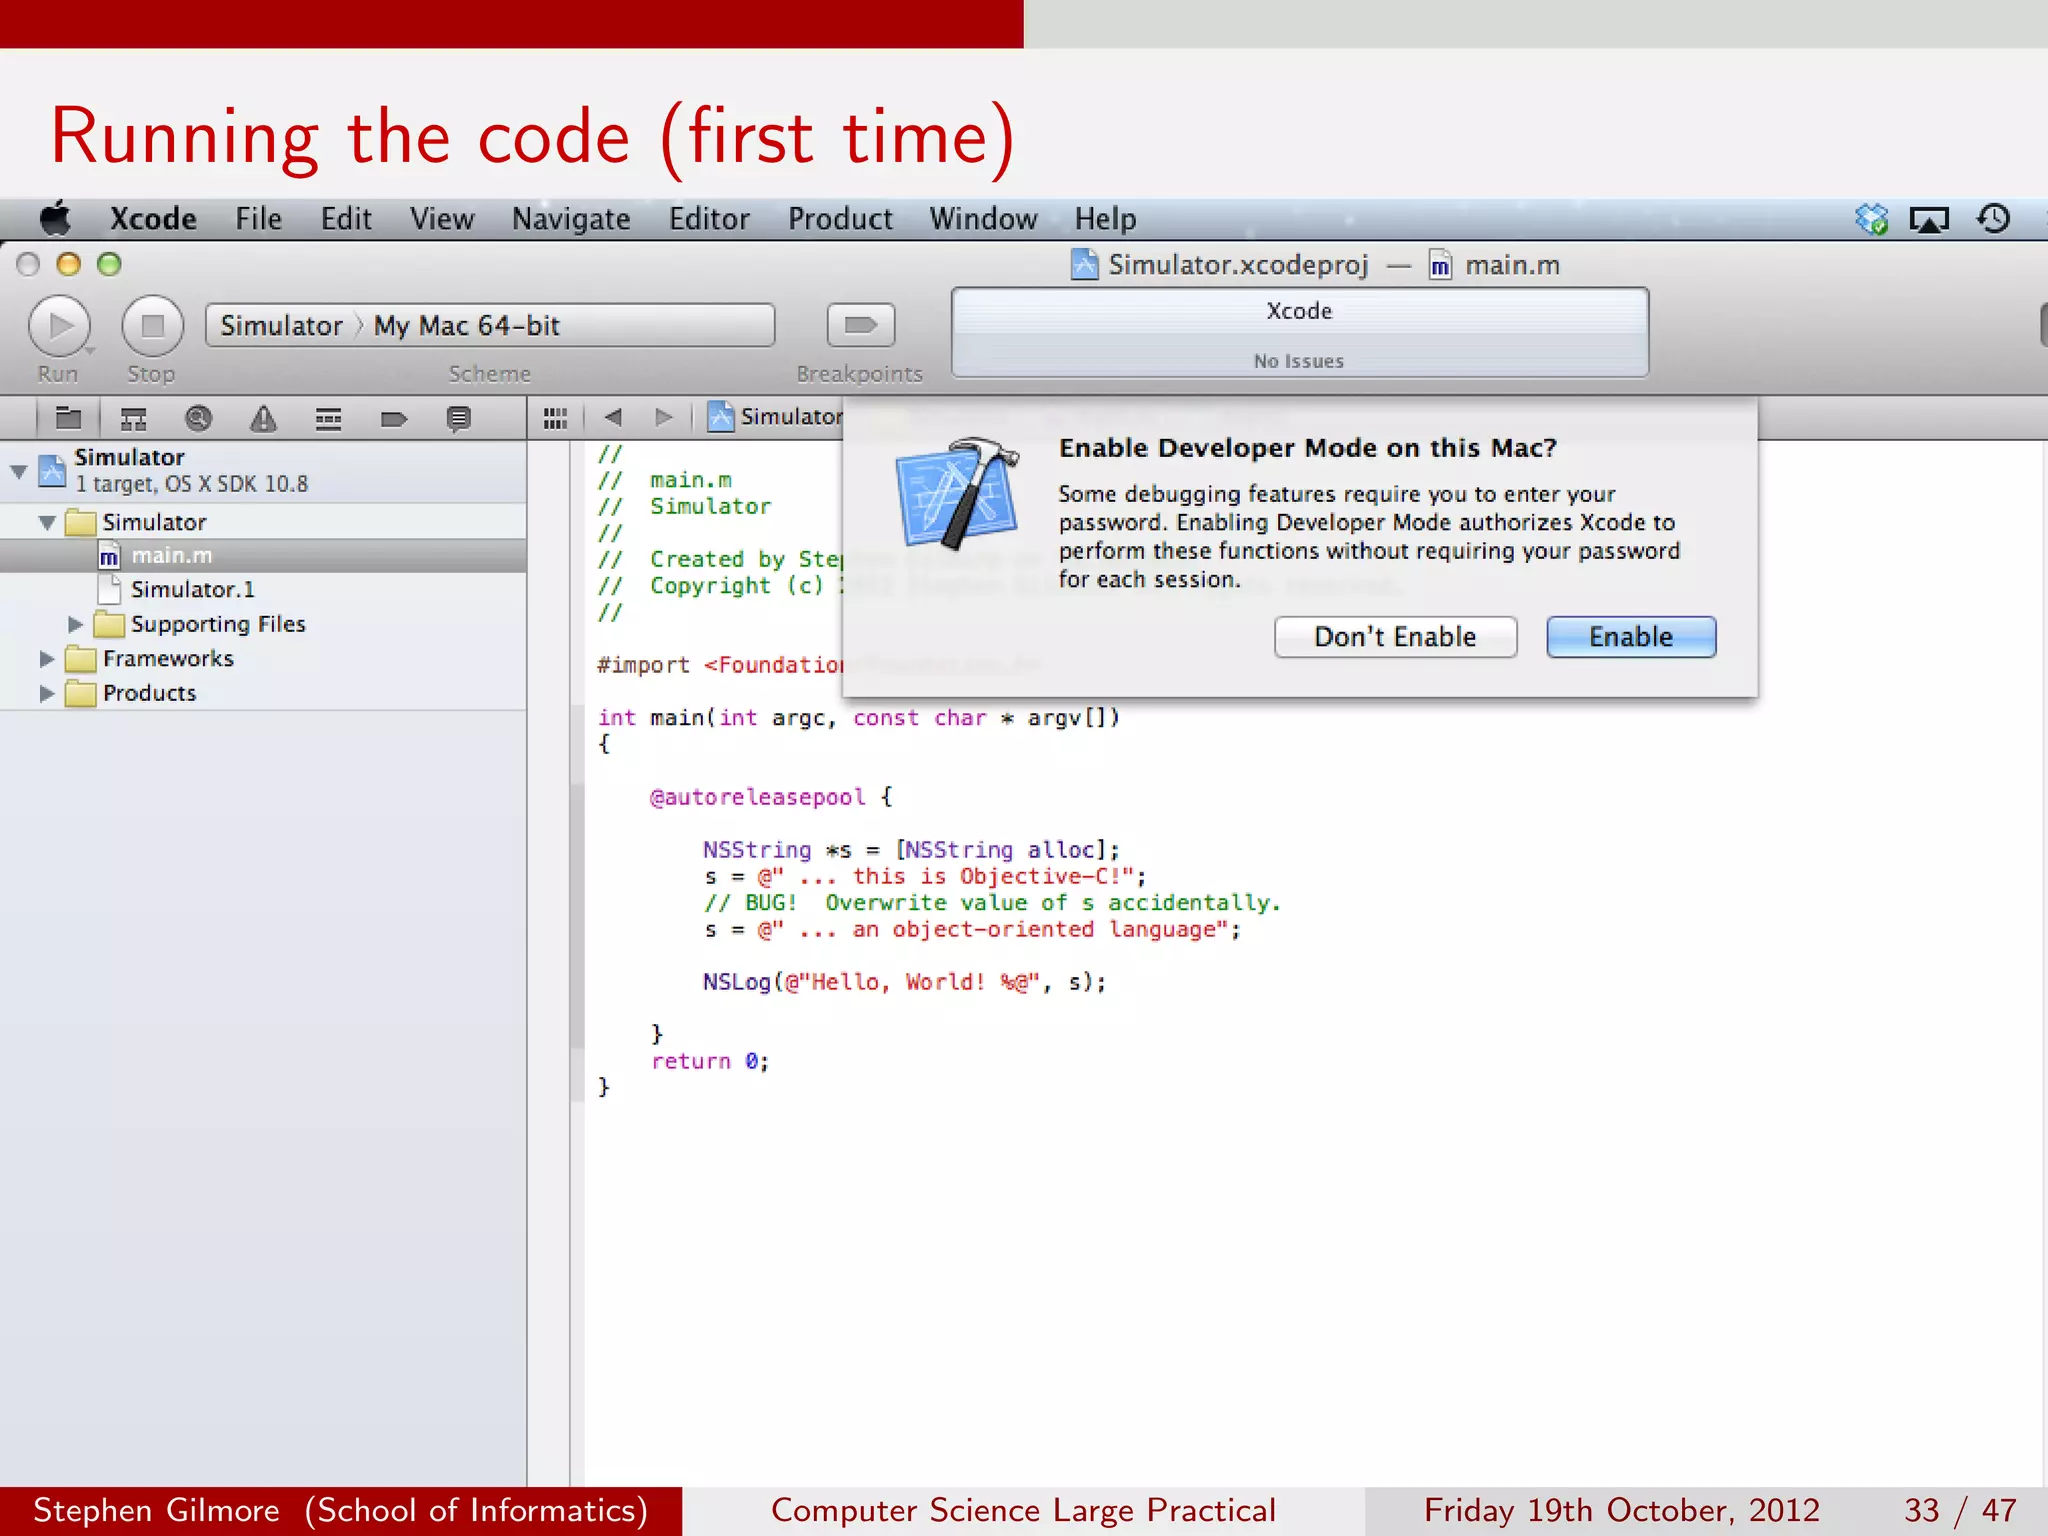Open the Apple menu
2048x1536 pixels.
pos(56,218)
